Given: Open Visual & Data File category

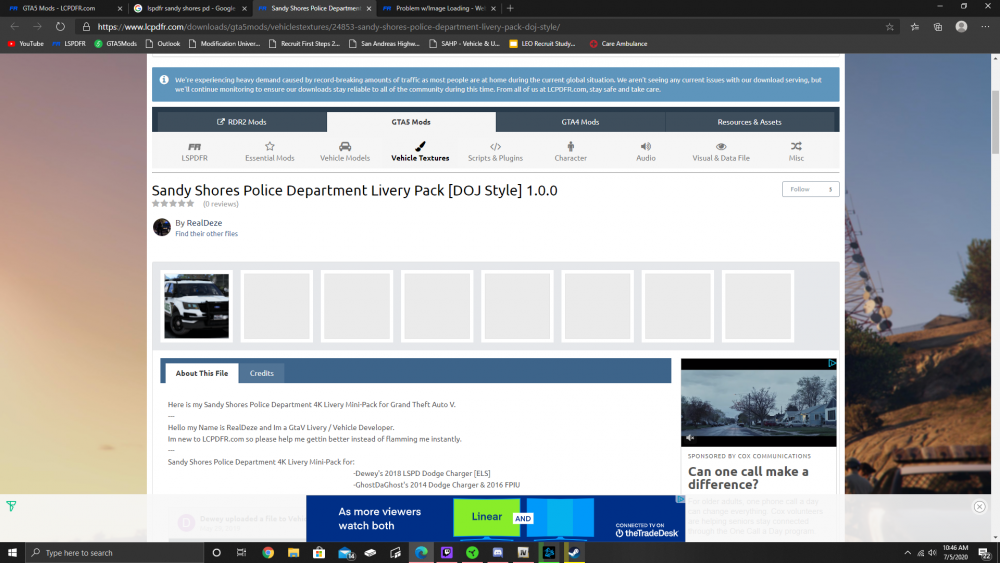Looking at the screenshot, I should (x=721, y=152).
